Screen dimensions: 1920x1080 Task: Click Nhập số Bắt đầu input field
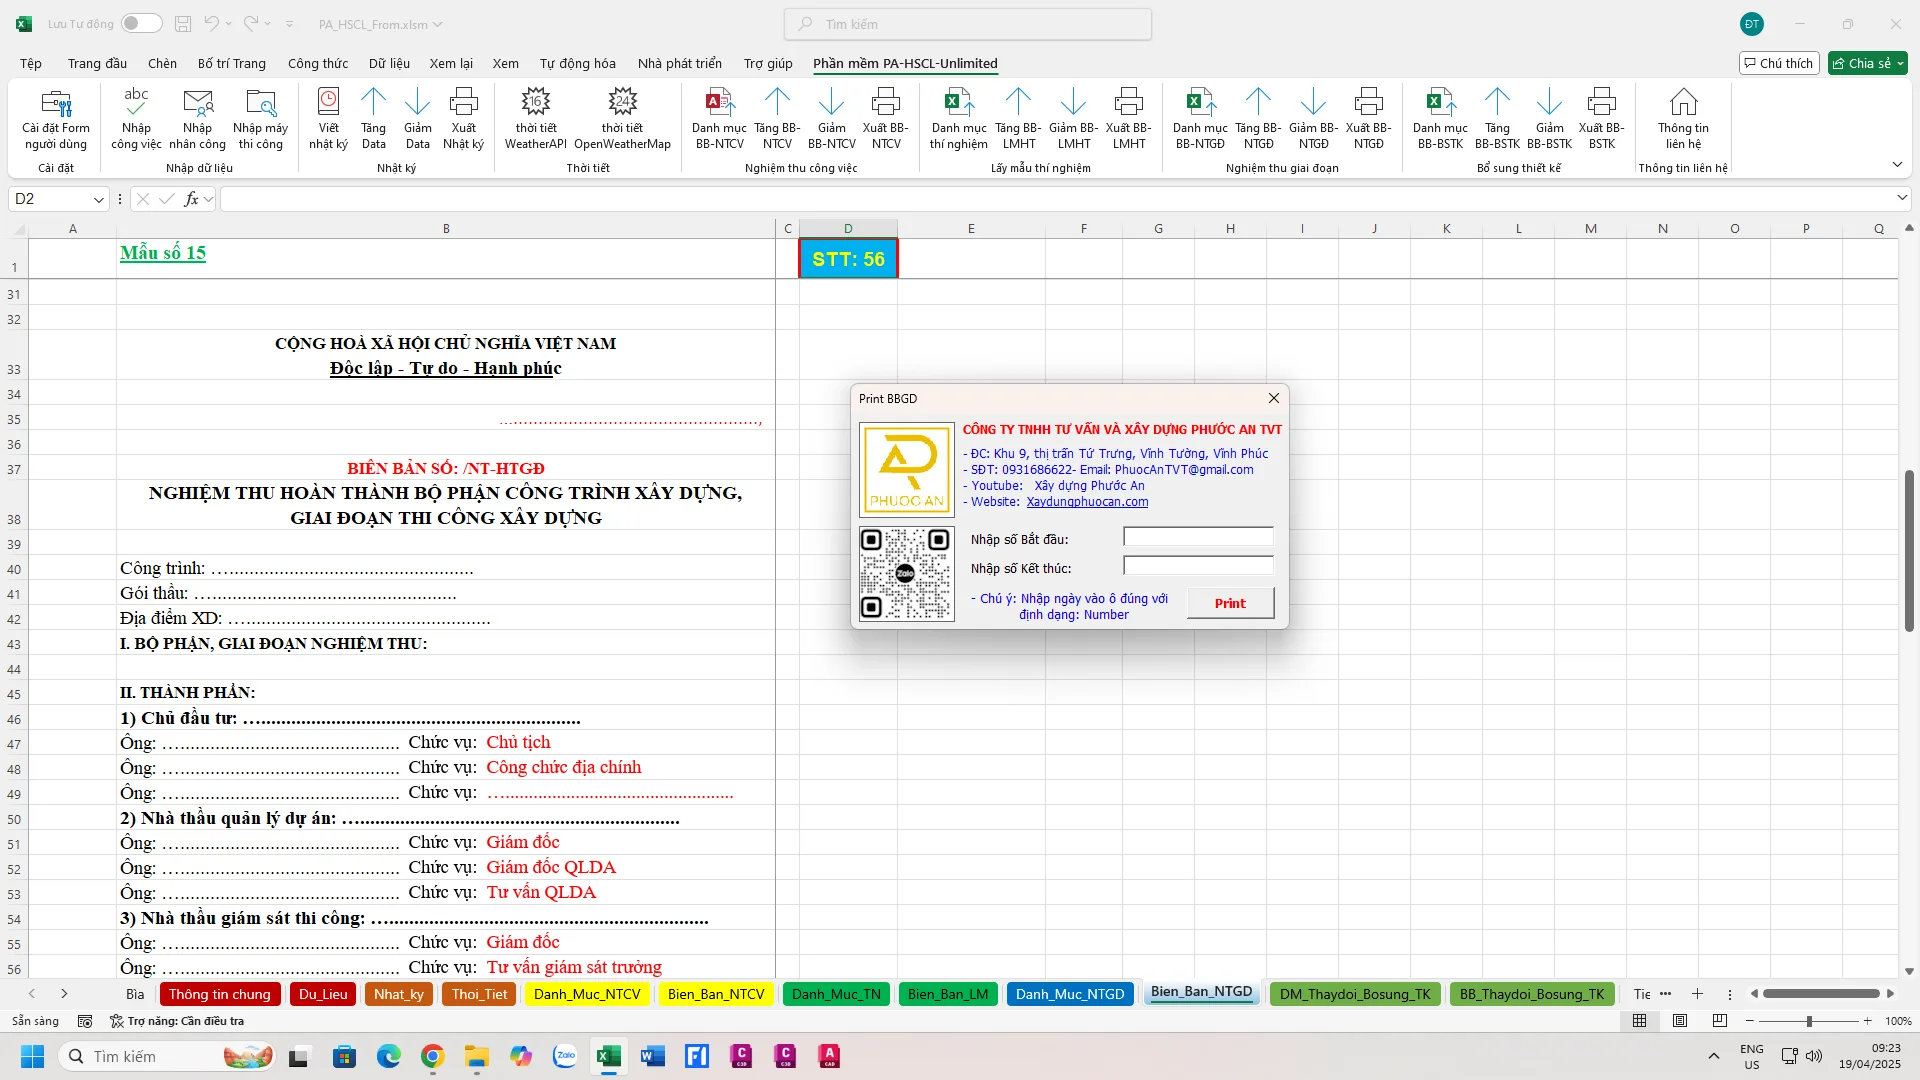(x=1198, y=538)
